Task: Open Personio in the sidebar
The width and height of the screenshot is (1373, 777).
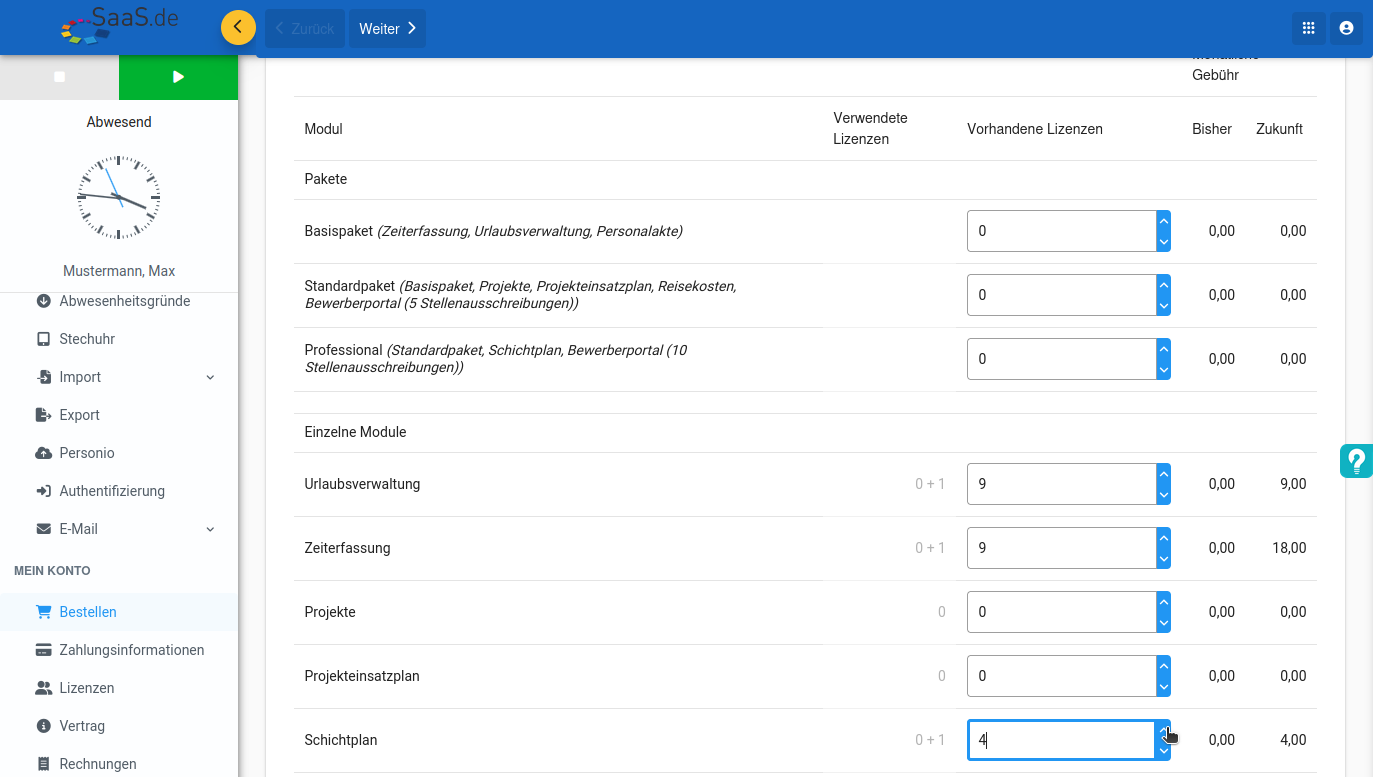Action: [x=87, y=453]
